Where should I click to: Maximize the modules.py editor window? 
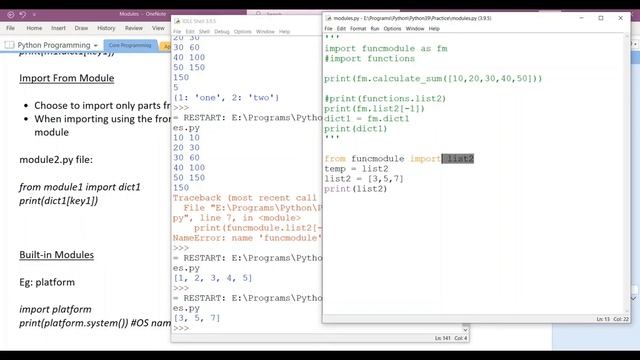pos(601,18)
